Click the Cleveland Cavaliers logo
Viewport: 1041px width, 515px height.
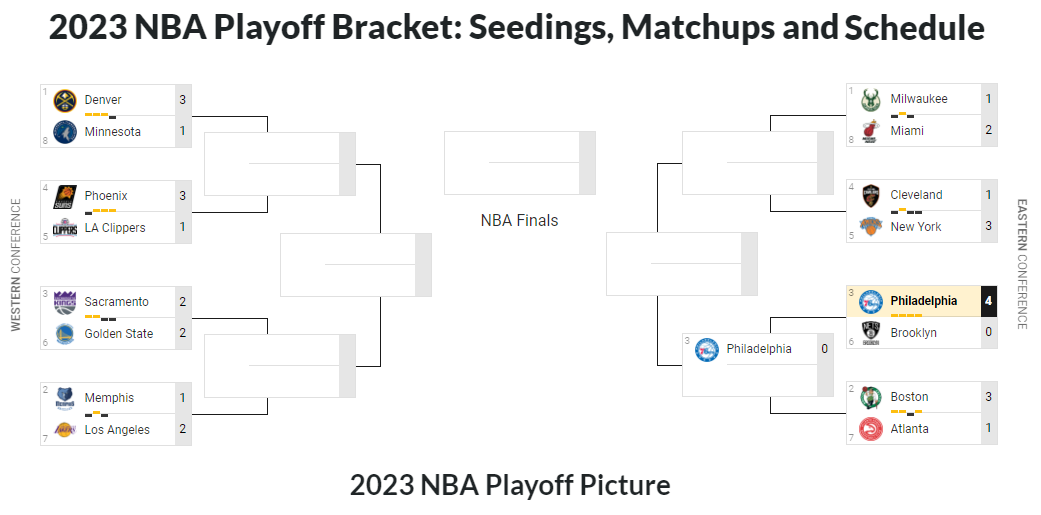click(x=871, y=195)
